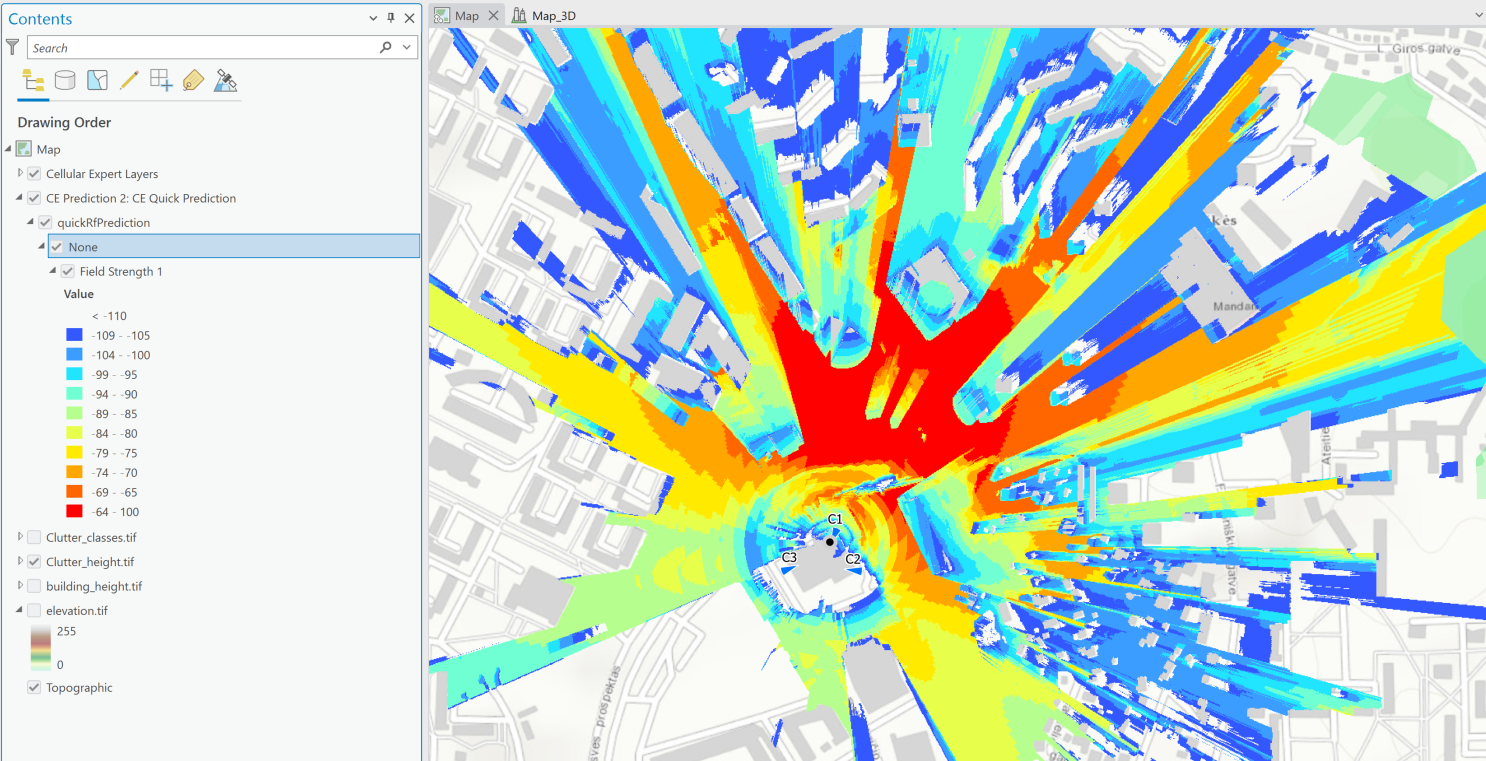Enable Clutter_classes.tif layer checkbox

[34, 537]
